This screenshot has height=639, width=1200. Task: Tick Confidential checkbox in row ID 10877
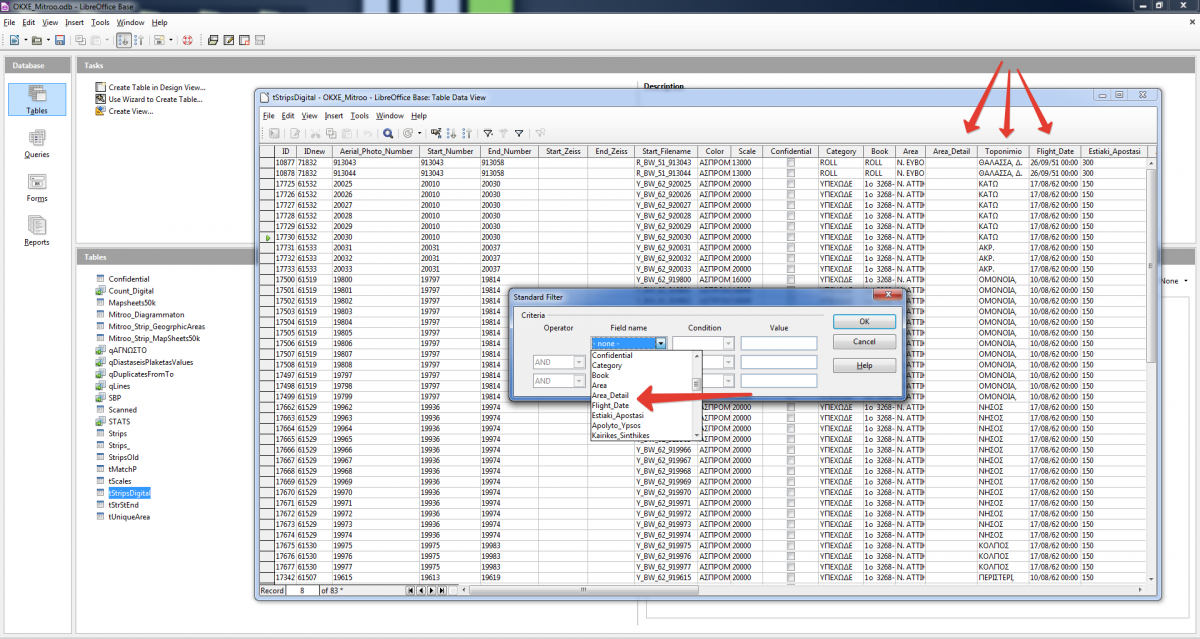tap(791, 162)
